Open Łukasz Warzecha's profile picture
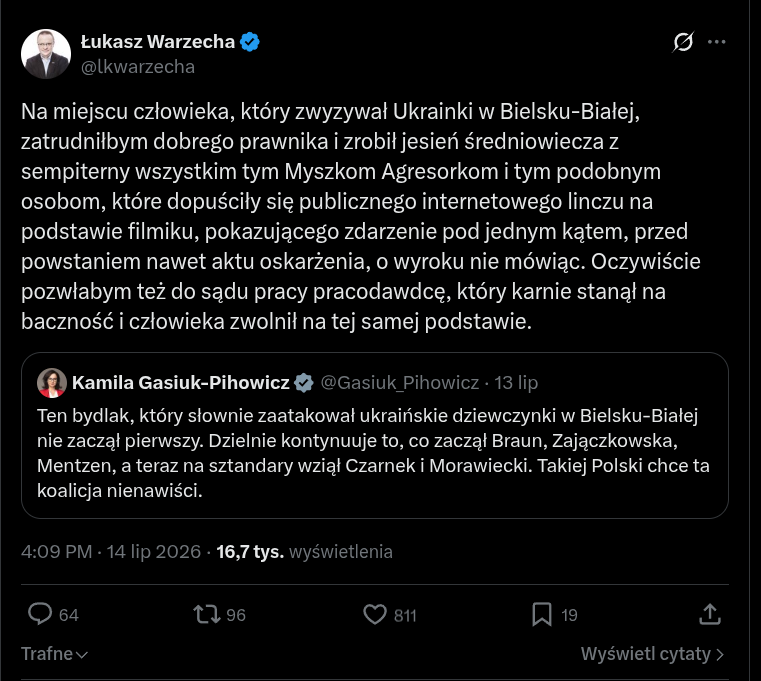 tap(46, 53)
